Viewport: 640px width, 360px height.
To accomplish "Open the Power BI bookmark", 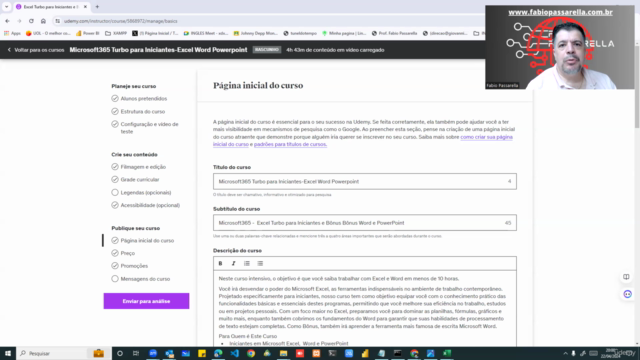I will point(88,33).
